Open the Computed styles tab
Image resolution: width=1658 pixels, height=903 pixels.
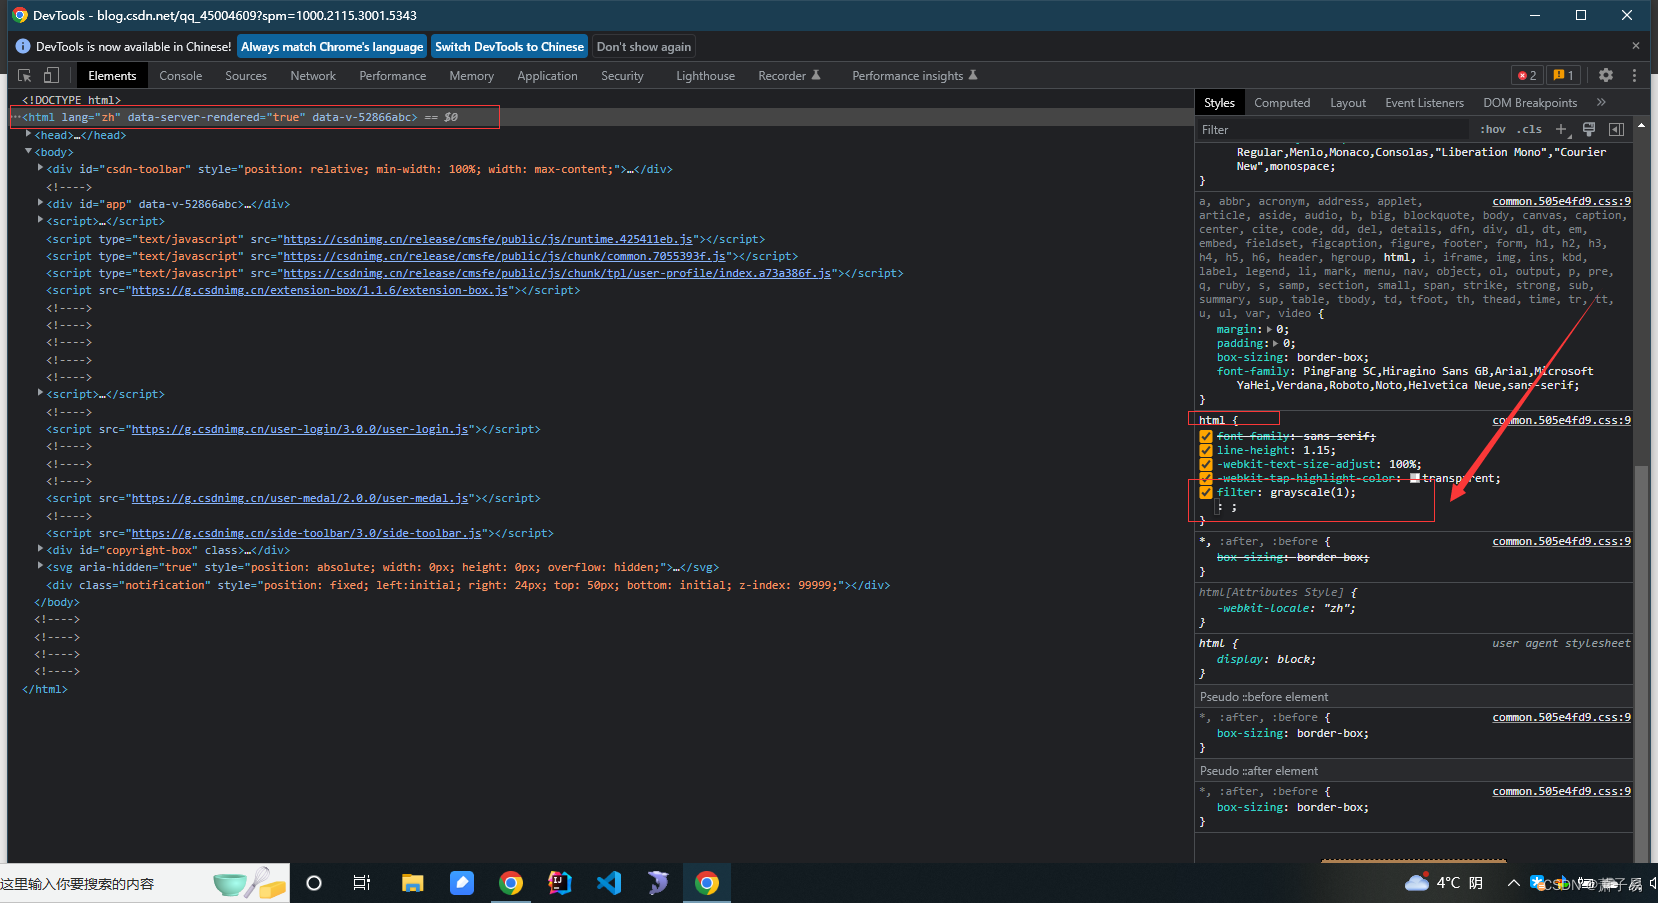click(1282, 102)
